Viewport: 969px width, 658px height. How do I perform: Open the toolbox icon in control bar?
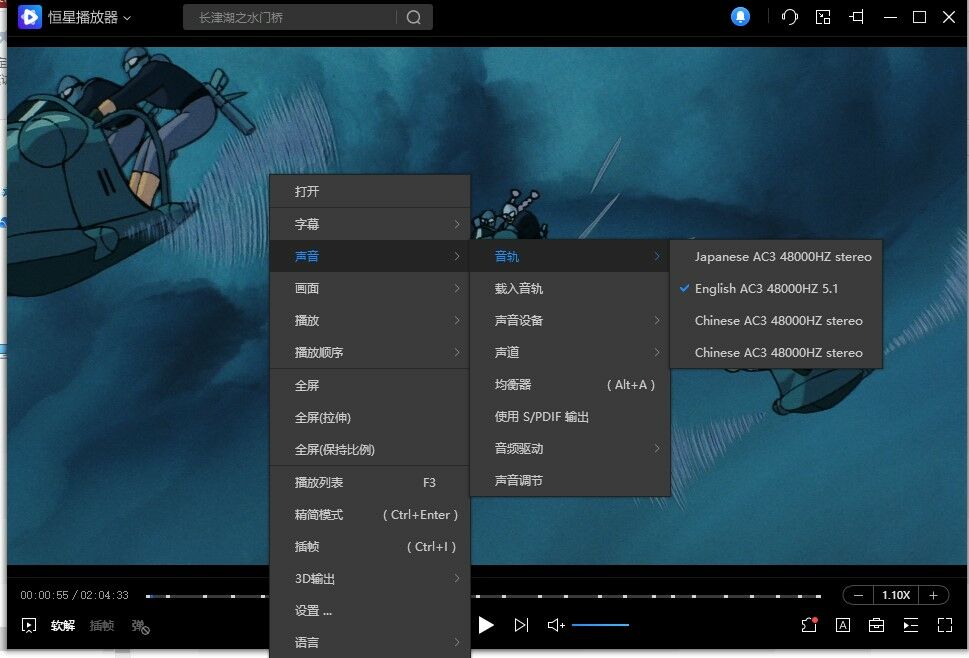tap(876, 625)
